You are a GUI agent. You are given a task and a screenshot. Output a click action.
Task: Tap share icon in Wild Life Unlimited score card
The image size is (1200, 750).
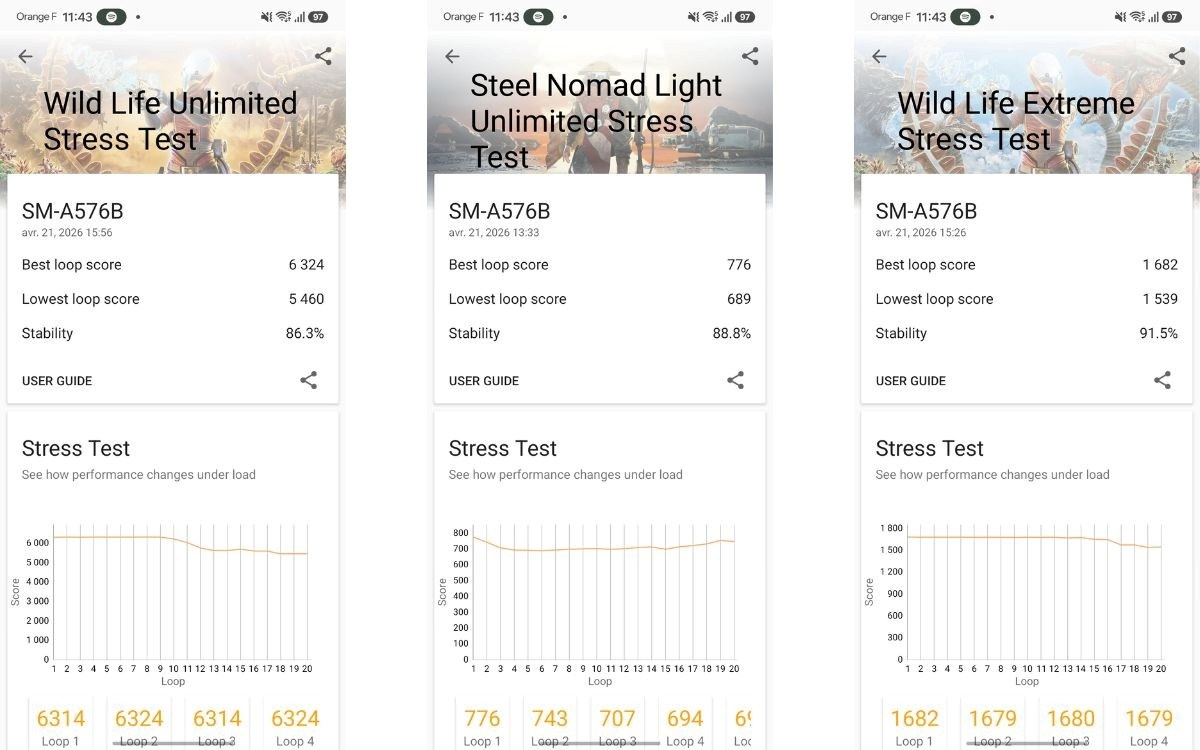309,380
